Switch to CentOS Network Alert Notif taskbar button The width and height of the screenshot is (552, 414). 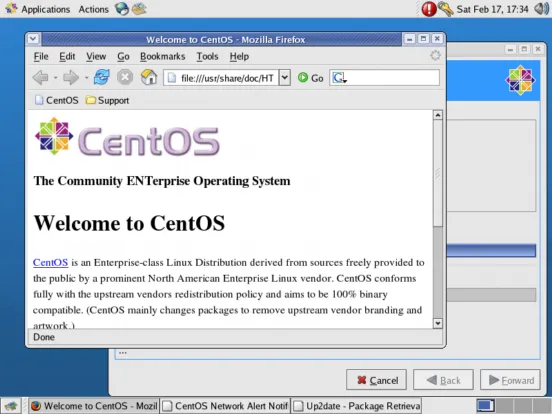(x=225, y=406)
